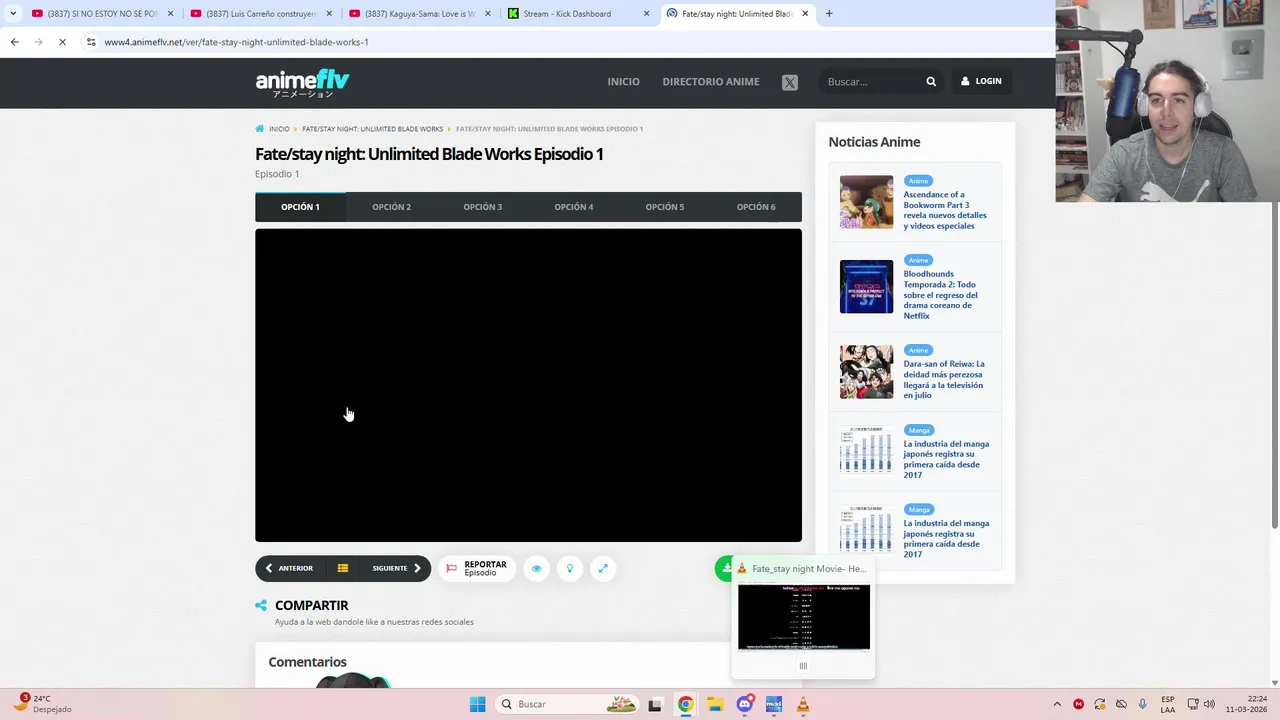Open the Dara-san of Reiwa news link

click(944, 380)
